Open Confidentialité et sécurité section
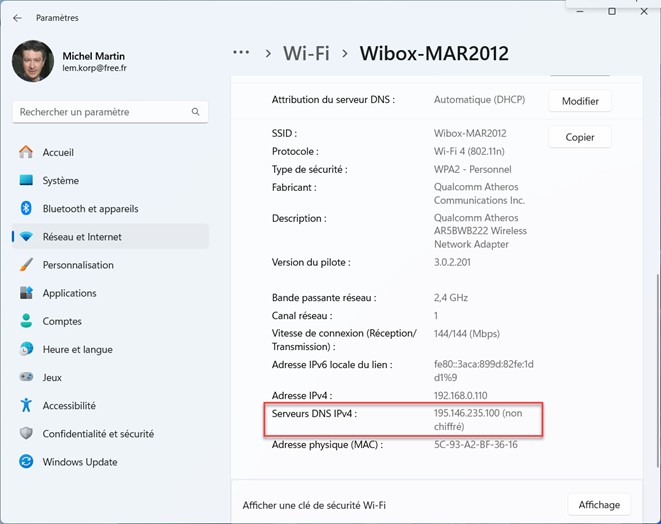Viewport: 661px width, 524px height. point(98,434)
